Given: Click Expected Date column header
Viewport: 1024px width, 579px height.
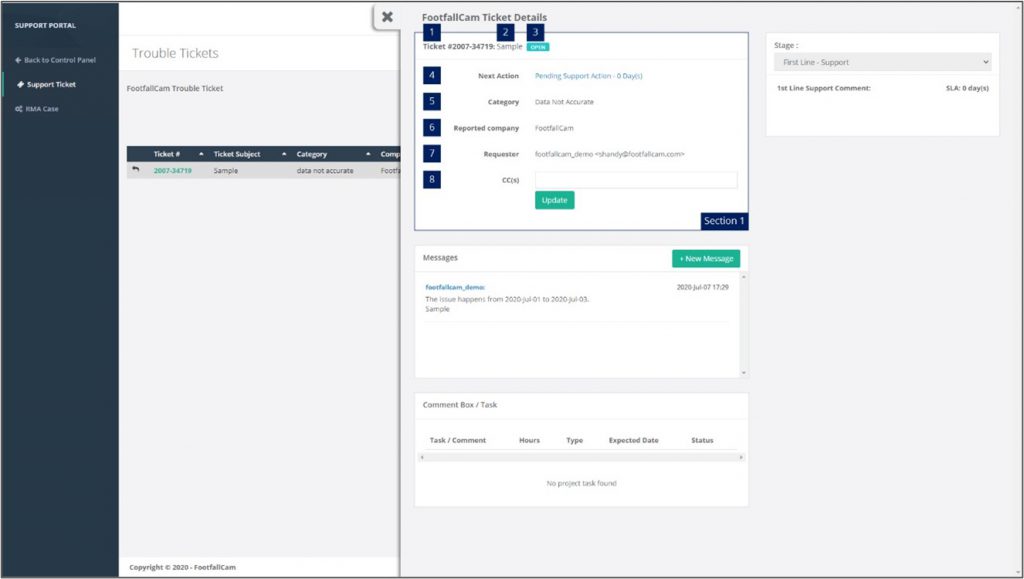Looking at the screenshot, I should (633, 441).
